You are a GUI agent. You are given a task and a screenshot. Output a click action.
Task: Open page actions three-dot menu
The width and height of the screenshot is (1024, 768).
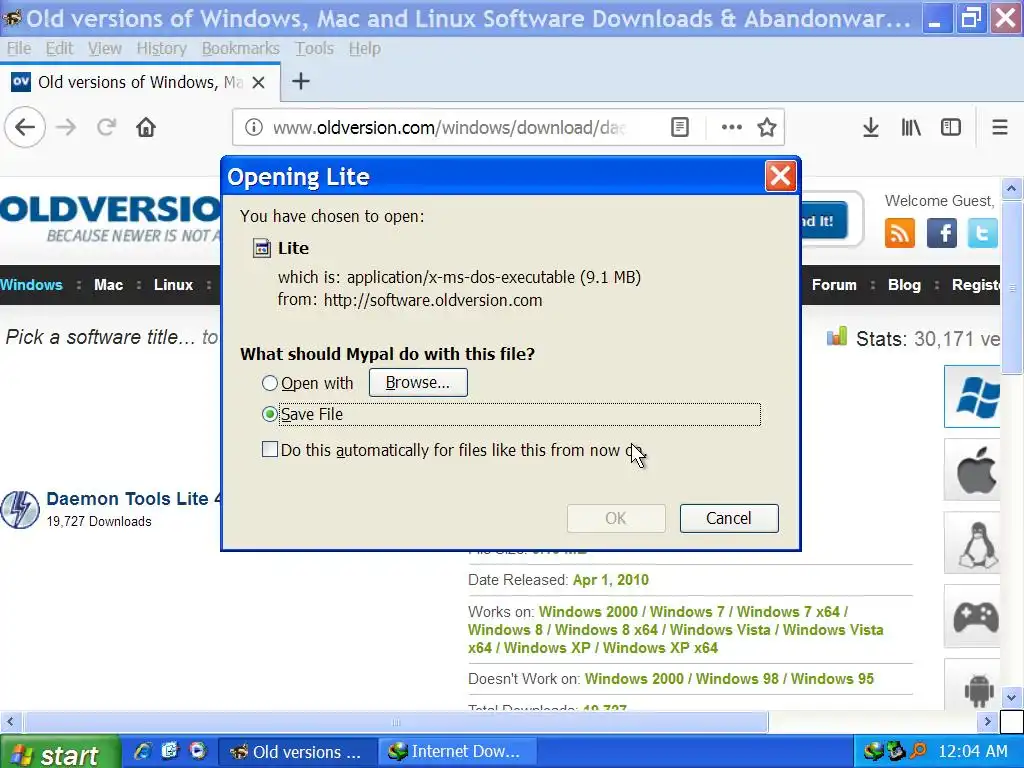pos(731,127)
